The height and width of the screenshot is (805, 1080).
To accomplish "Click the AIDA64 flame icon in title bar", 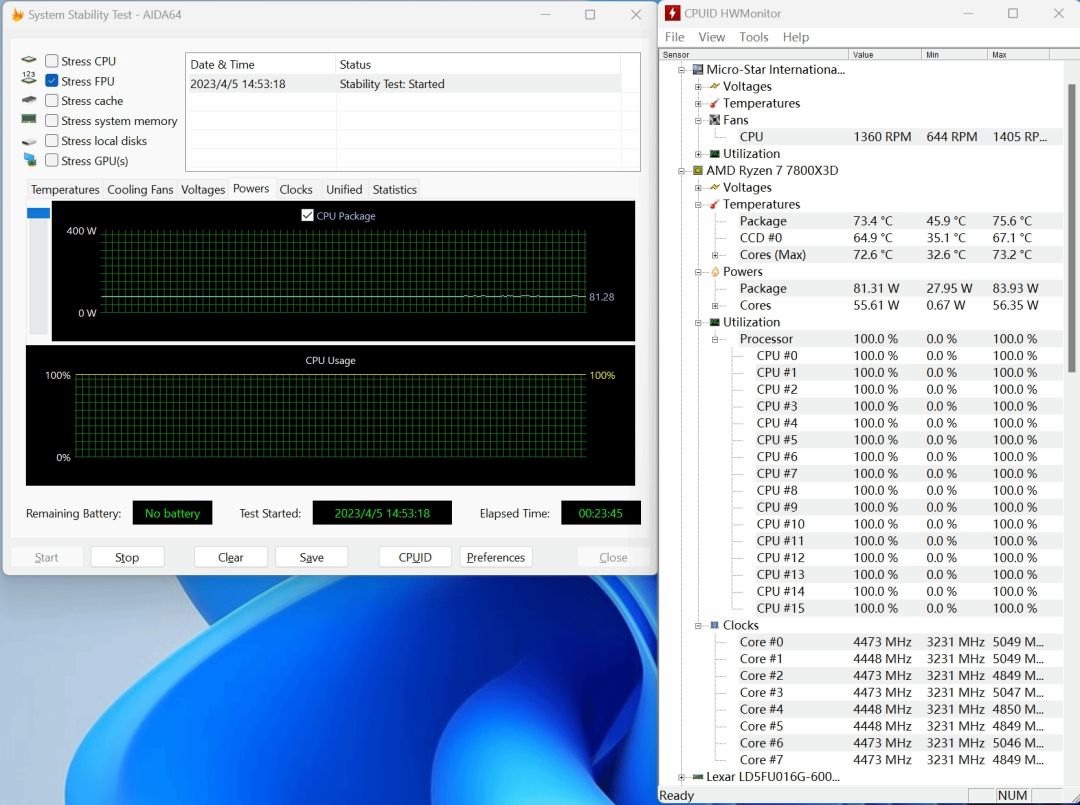I will (x=17, y=15).
